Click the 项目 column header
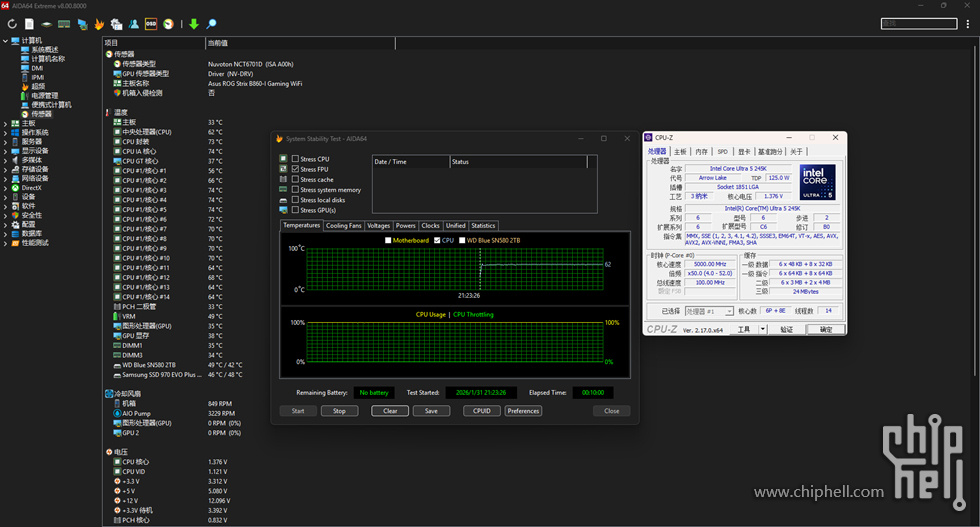Image resolution: width=980 pixels, height=527 pixels. click(x=154, y=43)
